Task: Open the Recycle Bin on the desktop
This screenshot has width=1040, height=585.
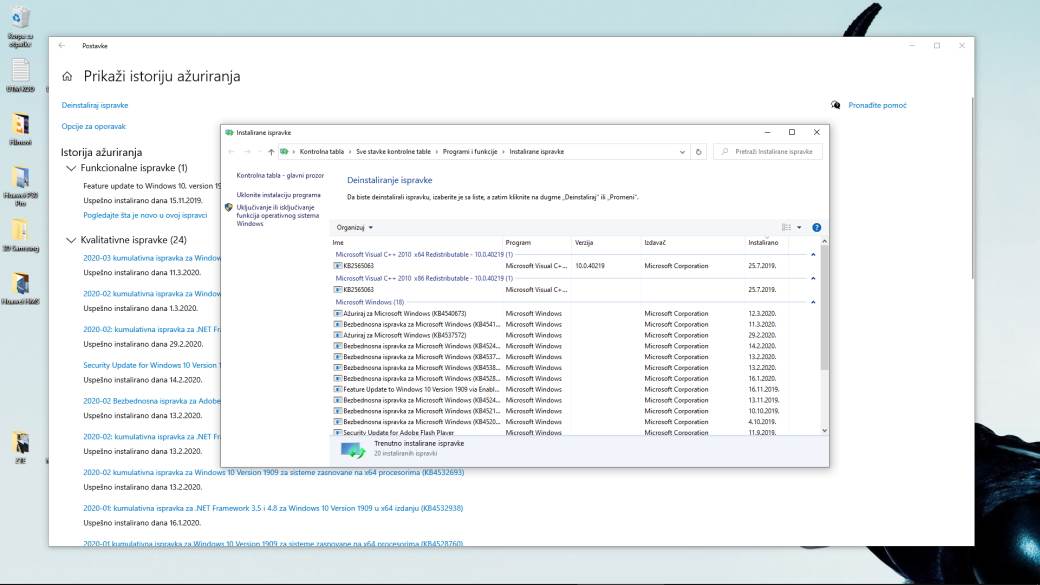Action: click(19, 18)
